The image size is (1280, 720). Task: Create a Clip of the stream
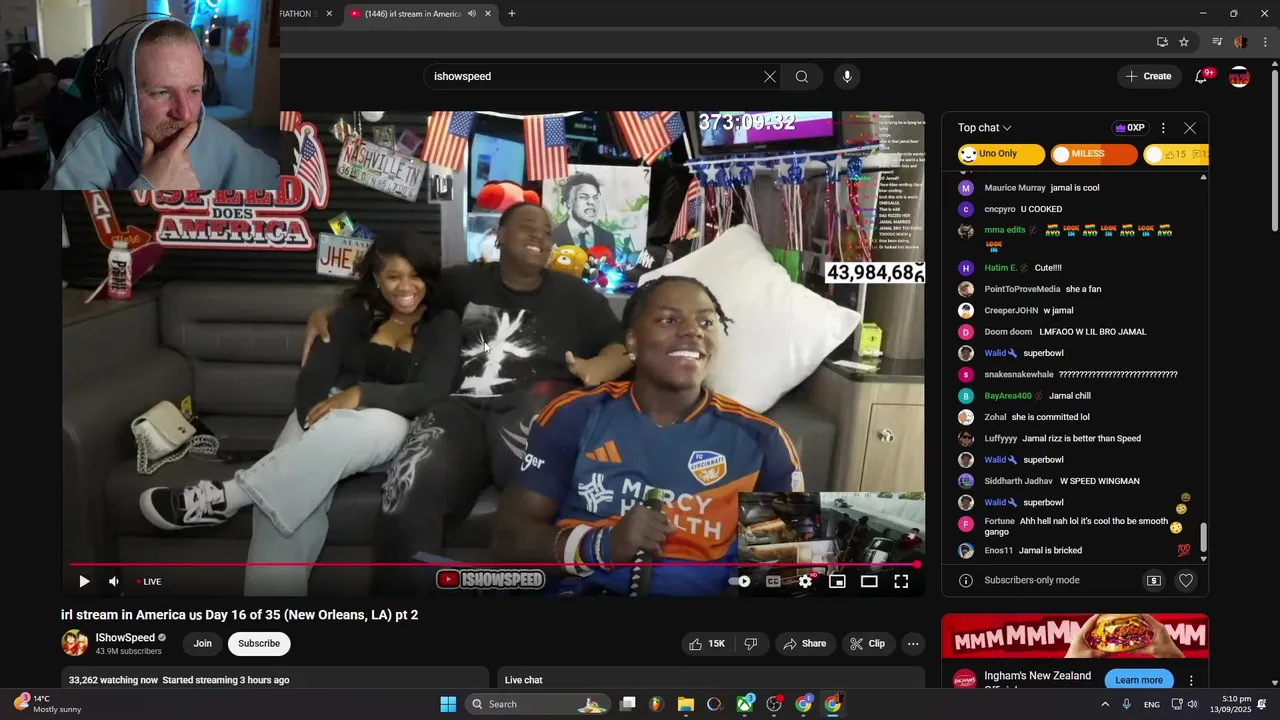point(867,644)
